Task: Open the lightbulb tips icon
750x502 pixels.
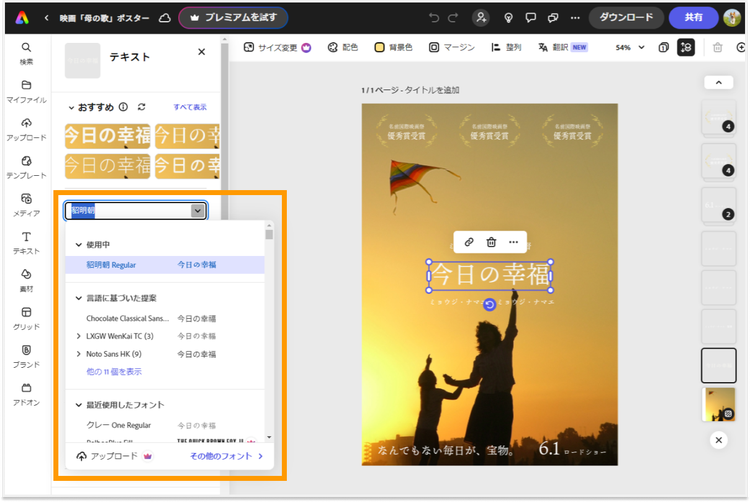Action: tap(508, 18)
